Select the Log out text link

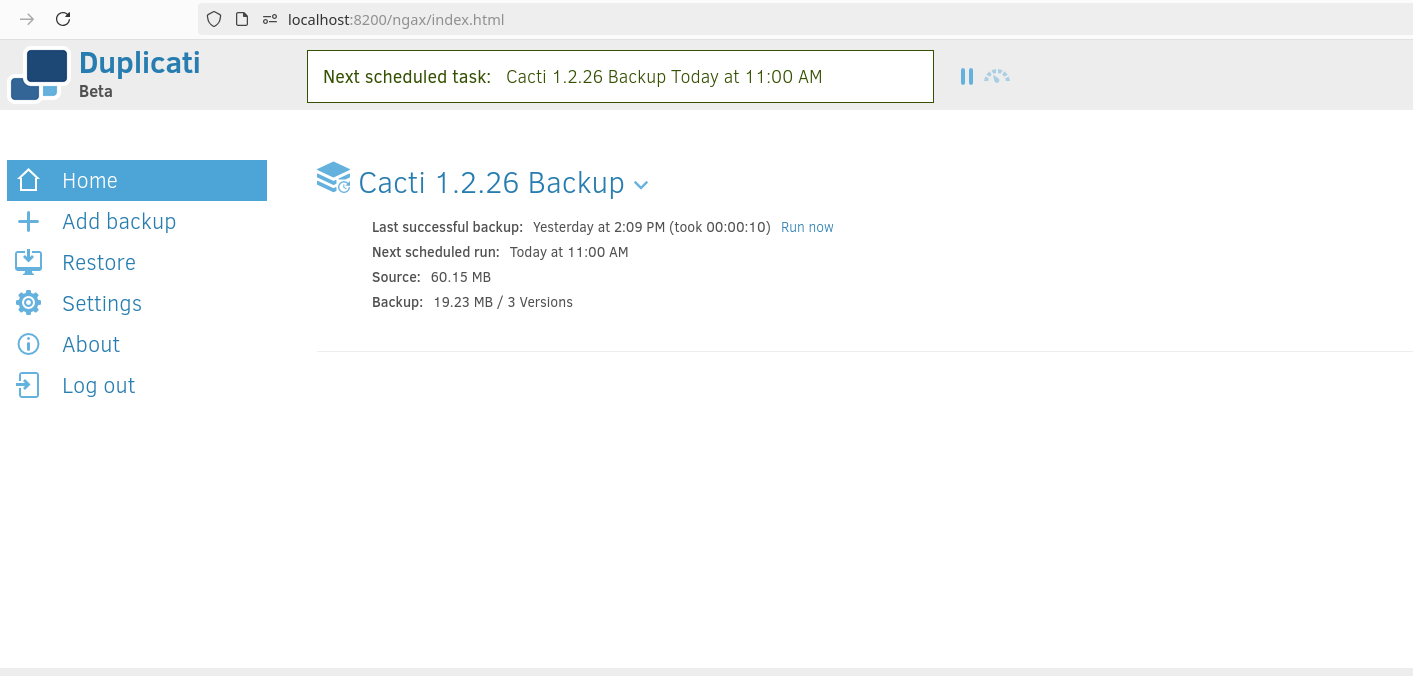tap(98, 386)
